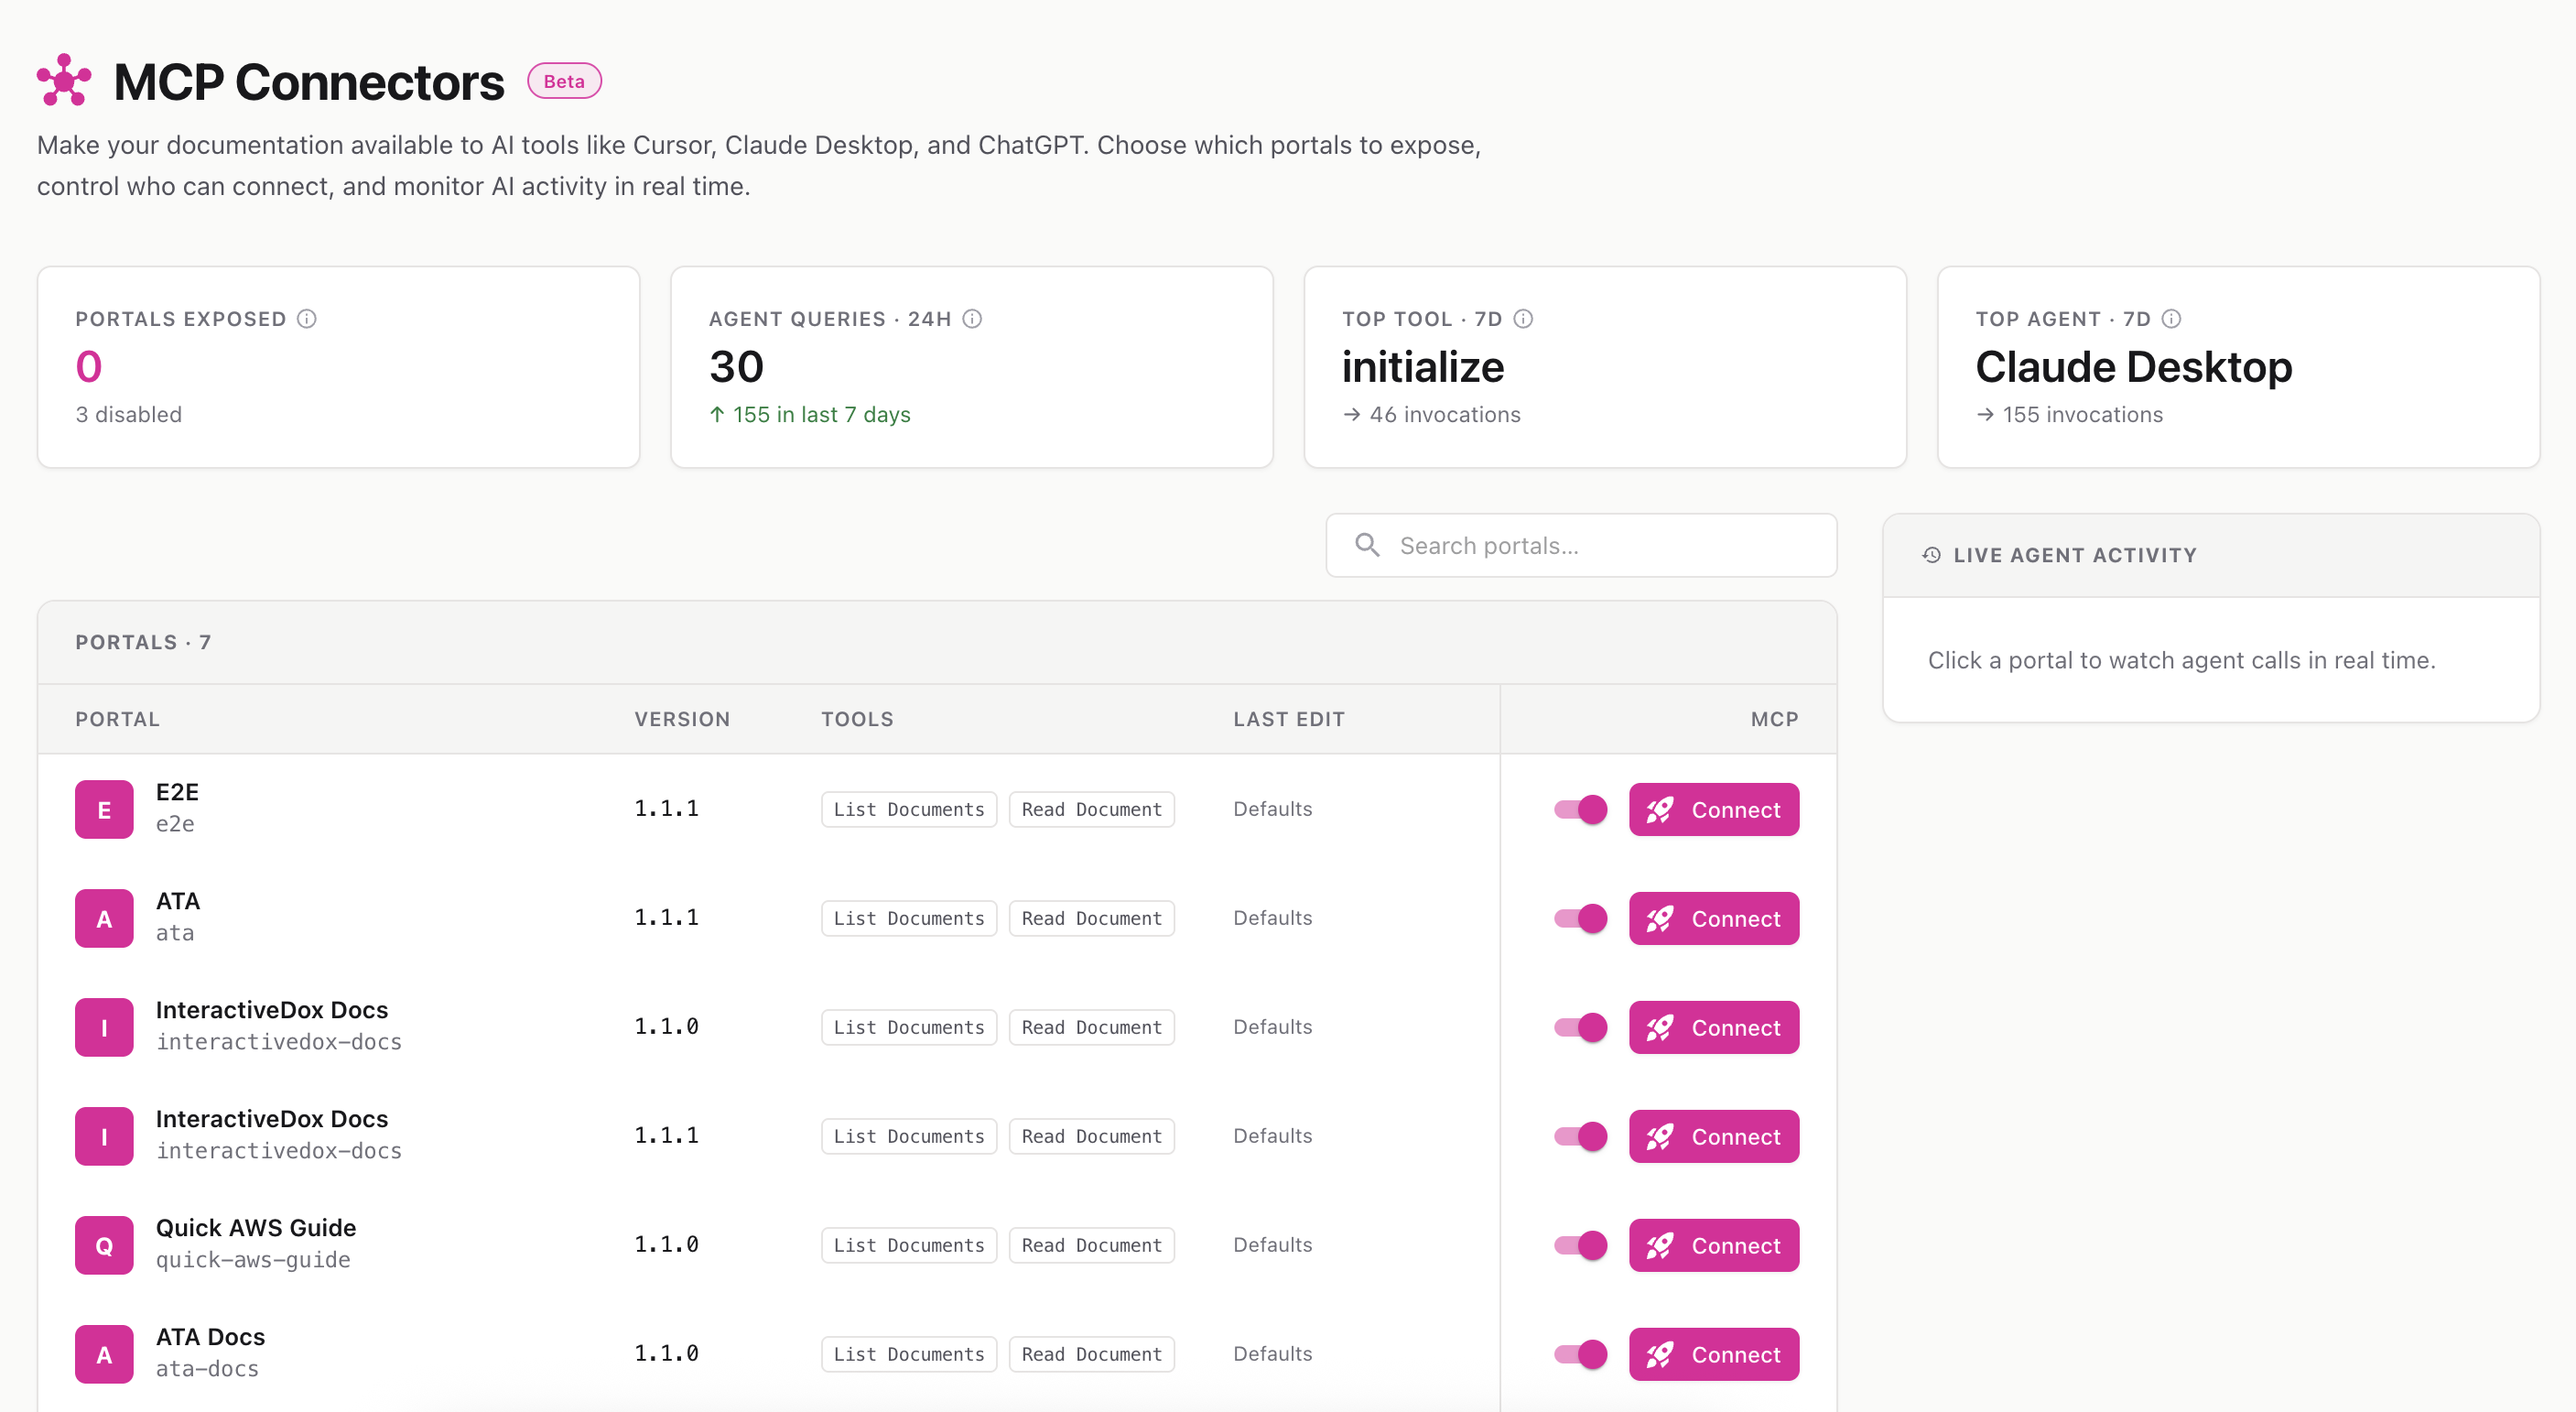This screenshot has width=2576, height=1412.
Task: Switch the MCP toggle for InteractiveDox Docs 1.1.1
Action: pyautogui.click(x=1580, y=1136)
